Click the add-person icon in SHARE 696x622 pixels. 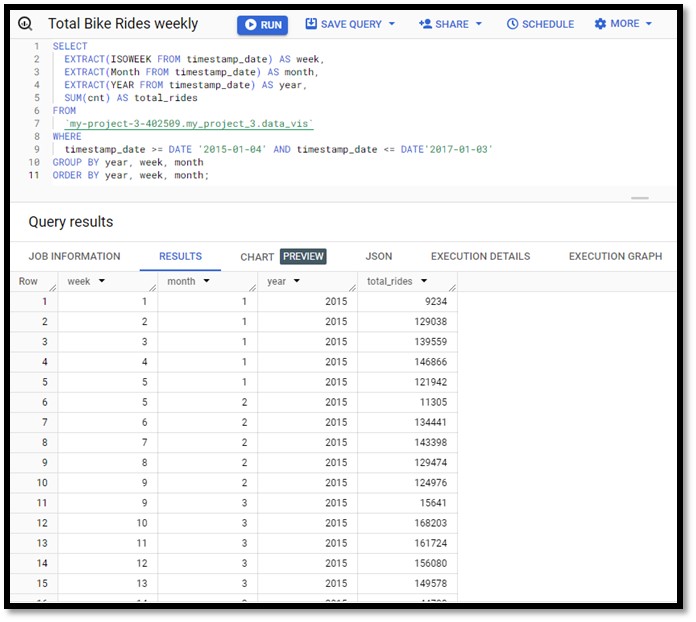tap(425, 24)
